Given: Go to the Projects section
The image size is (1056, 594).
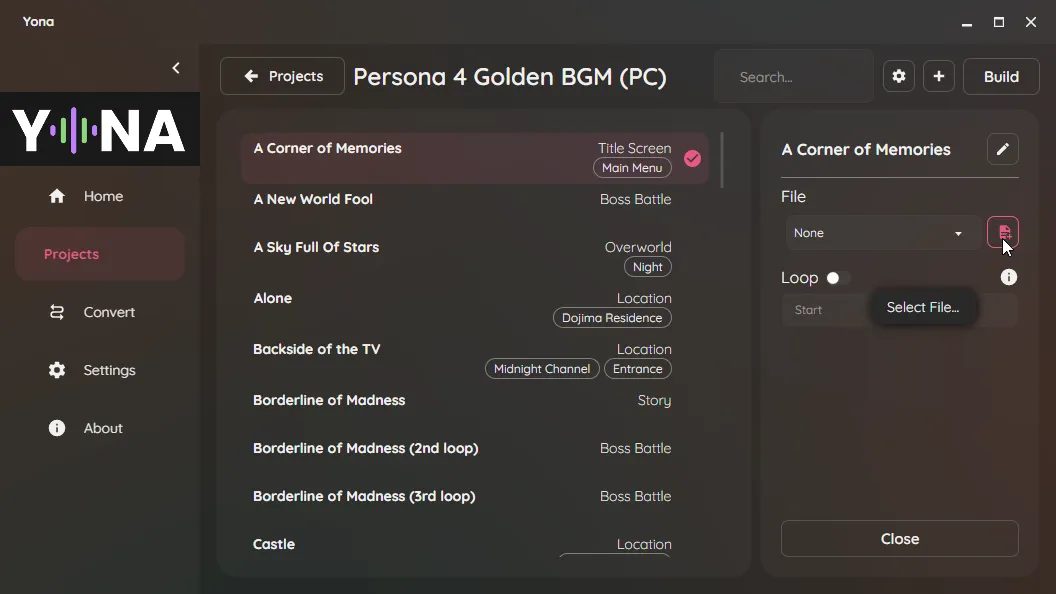Looking at the screenshot, I should click(100, 254).
